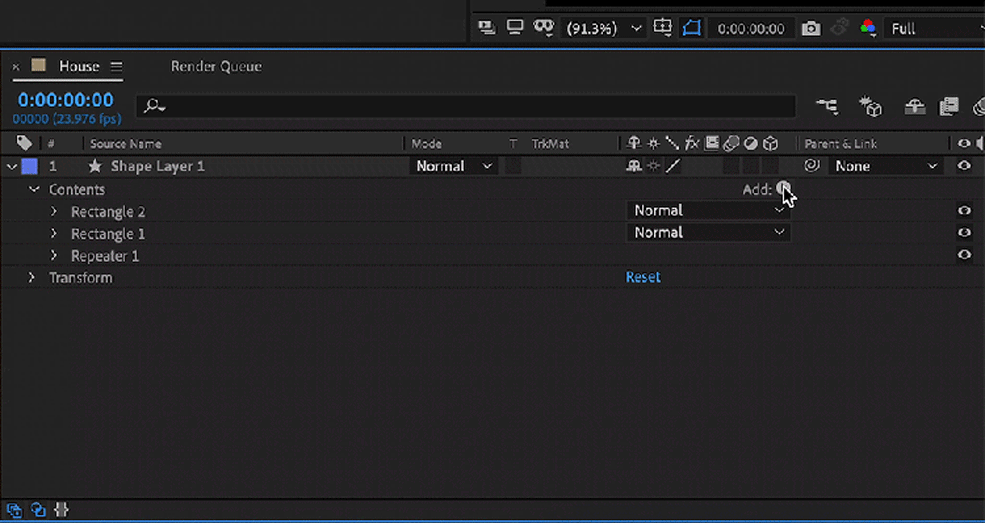Viewport: 985px width, 523px height.
Task: Click in the timeline layer search field
Action: pyautogui.click(x=466, y=106)
